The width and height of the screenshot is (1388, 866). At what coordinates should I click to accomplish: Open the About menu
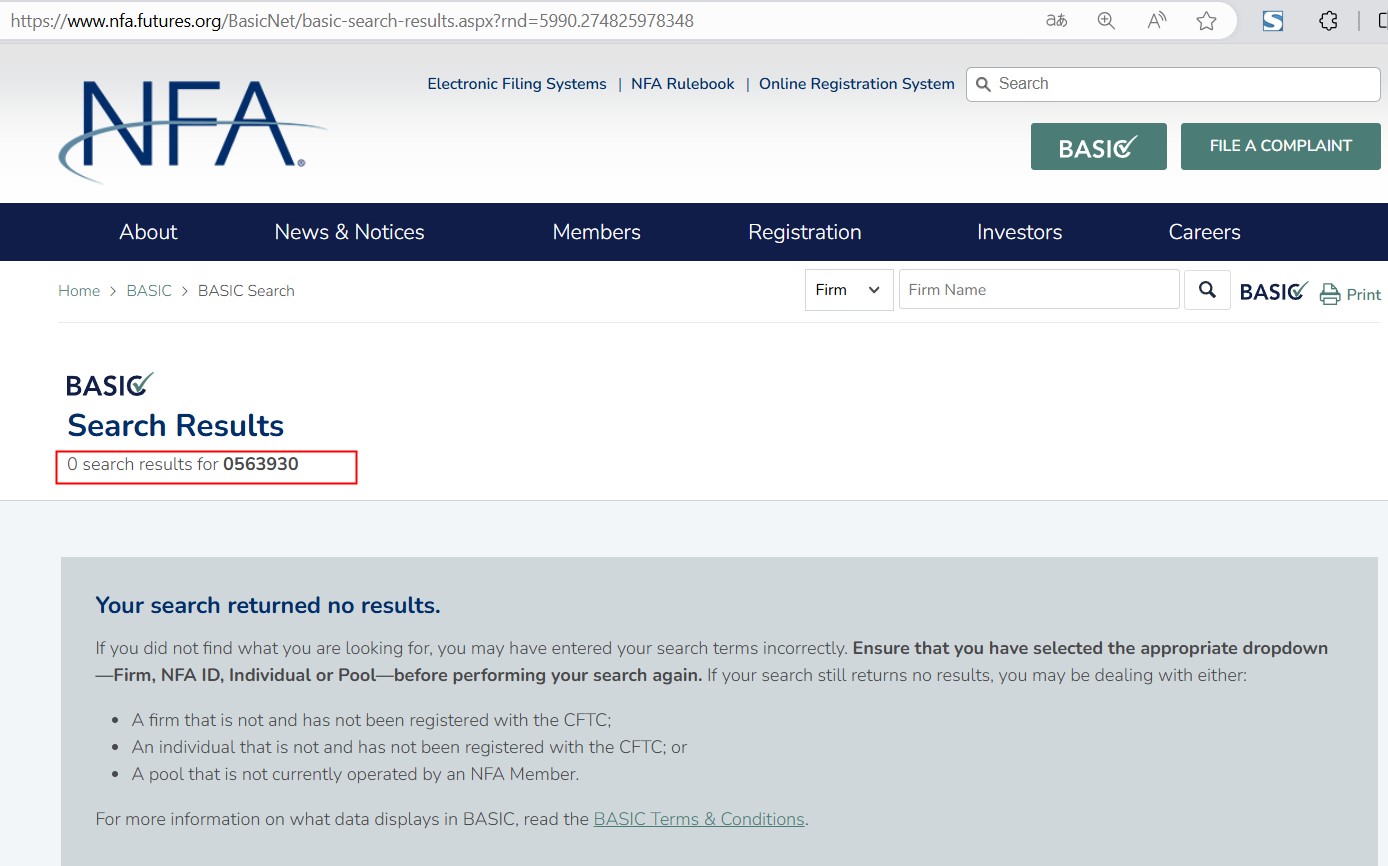point(148,232)
